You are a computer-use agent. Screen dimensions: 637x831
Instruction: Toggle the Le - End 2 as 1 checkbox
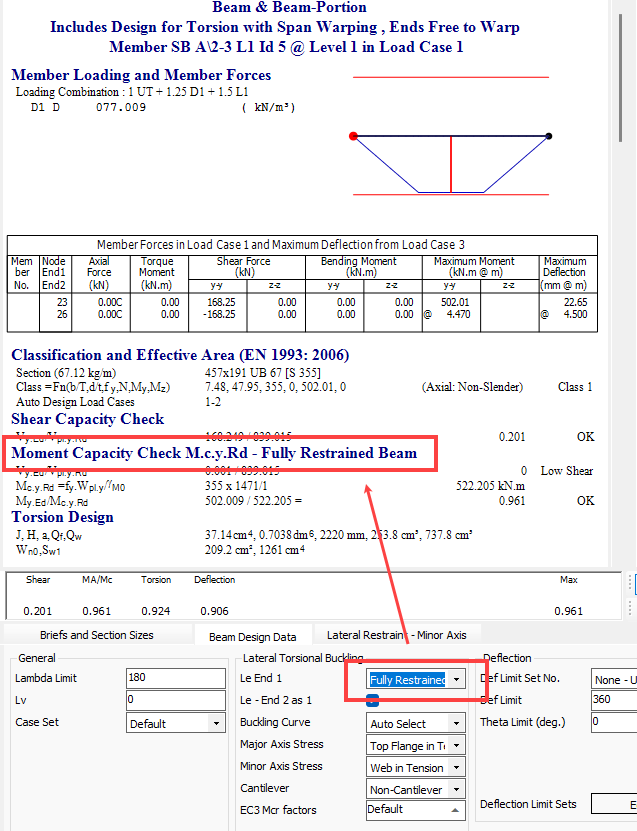[373, 701]
